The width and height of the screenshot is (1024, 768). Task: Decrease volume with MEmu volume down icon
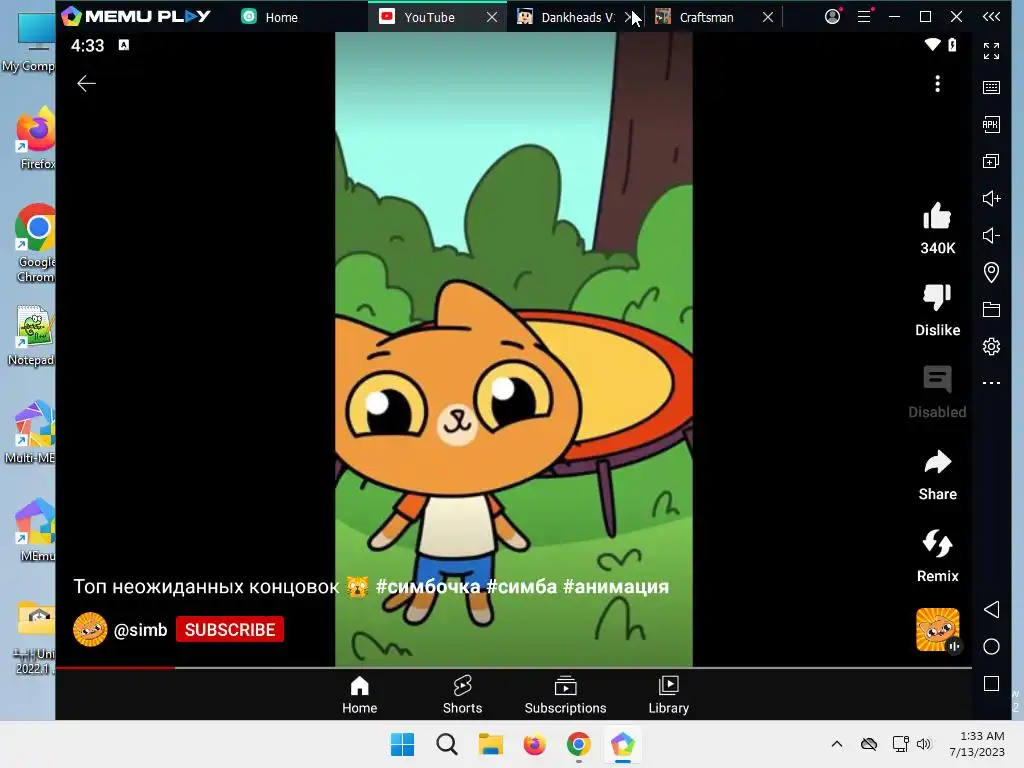pos(991,235)
